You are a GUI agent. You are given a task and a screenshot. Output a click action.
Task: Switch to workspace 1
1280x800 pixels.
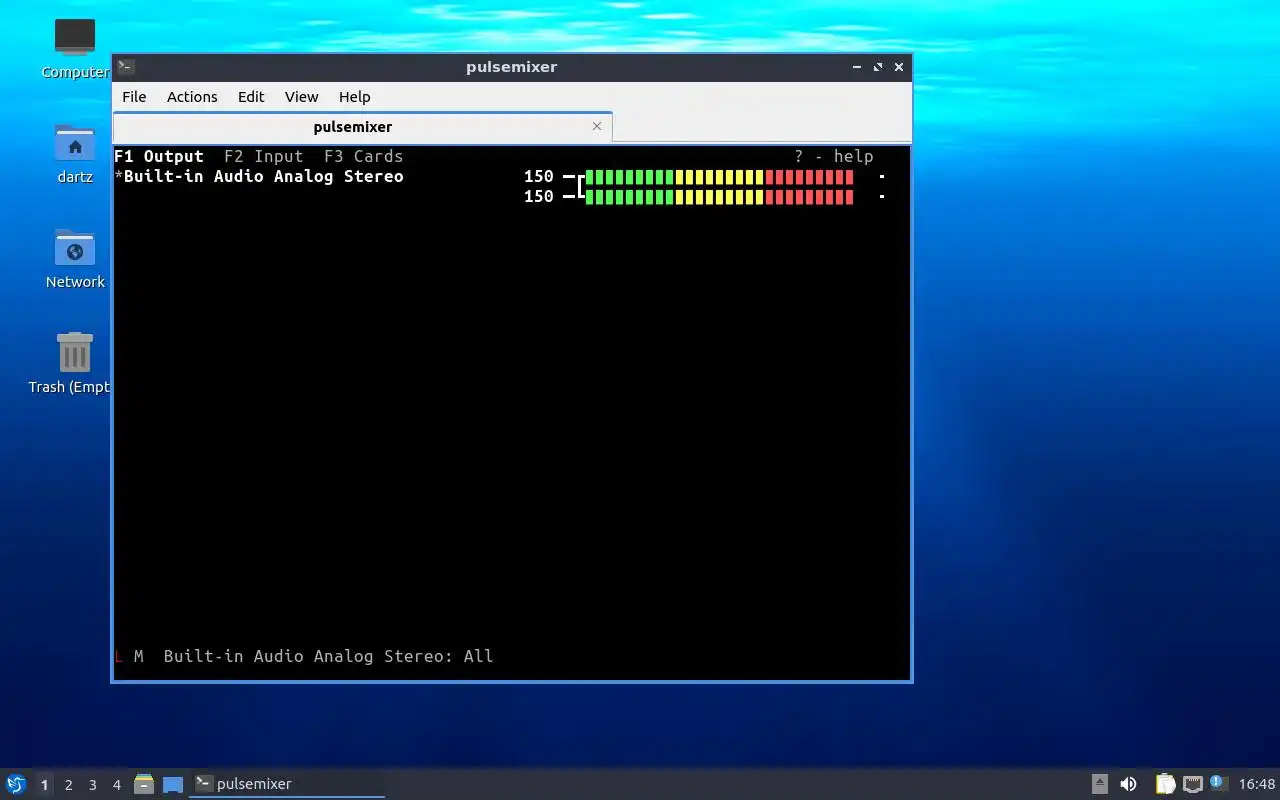[x=44, y=785]
